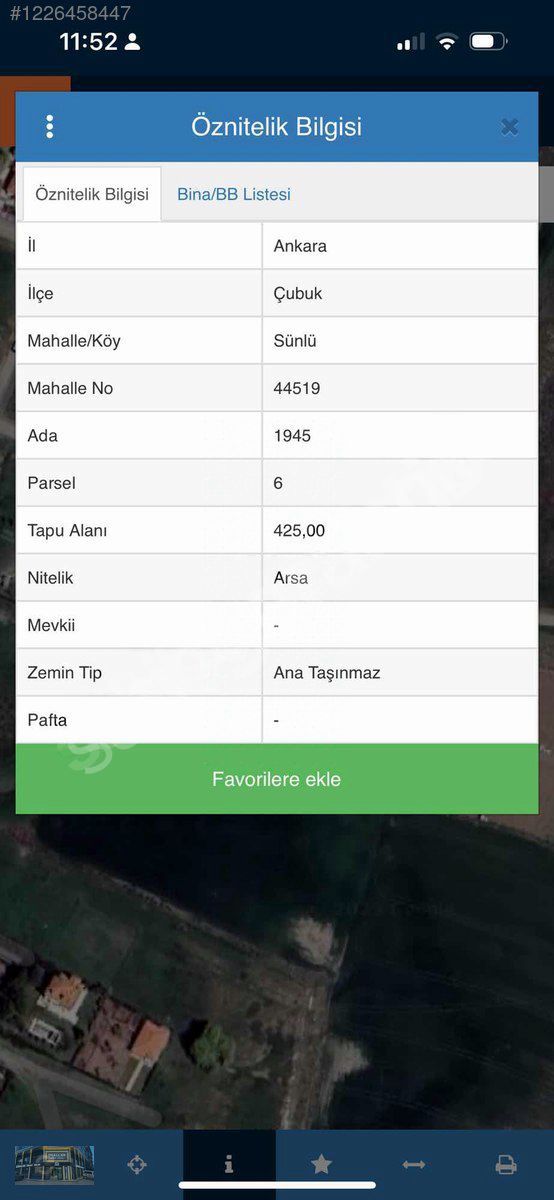
Task: Tap the horizontal arrows measure icon
Action: click(x=414, y=1164)
